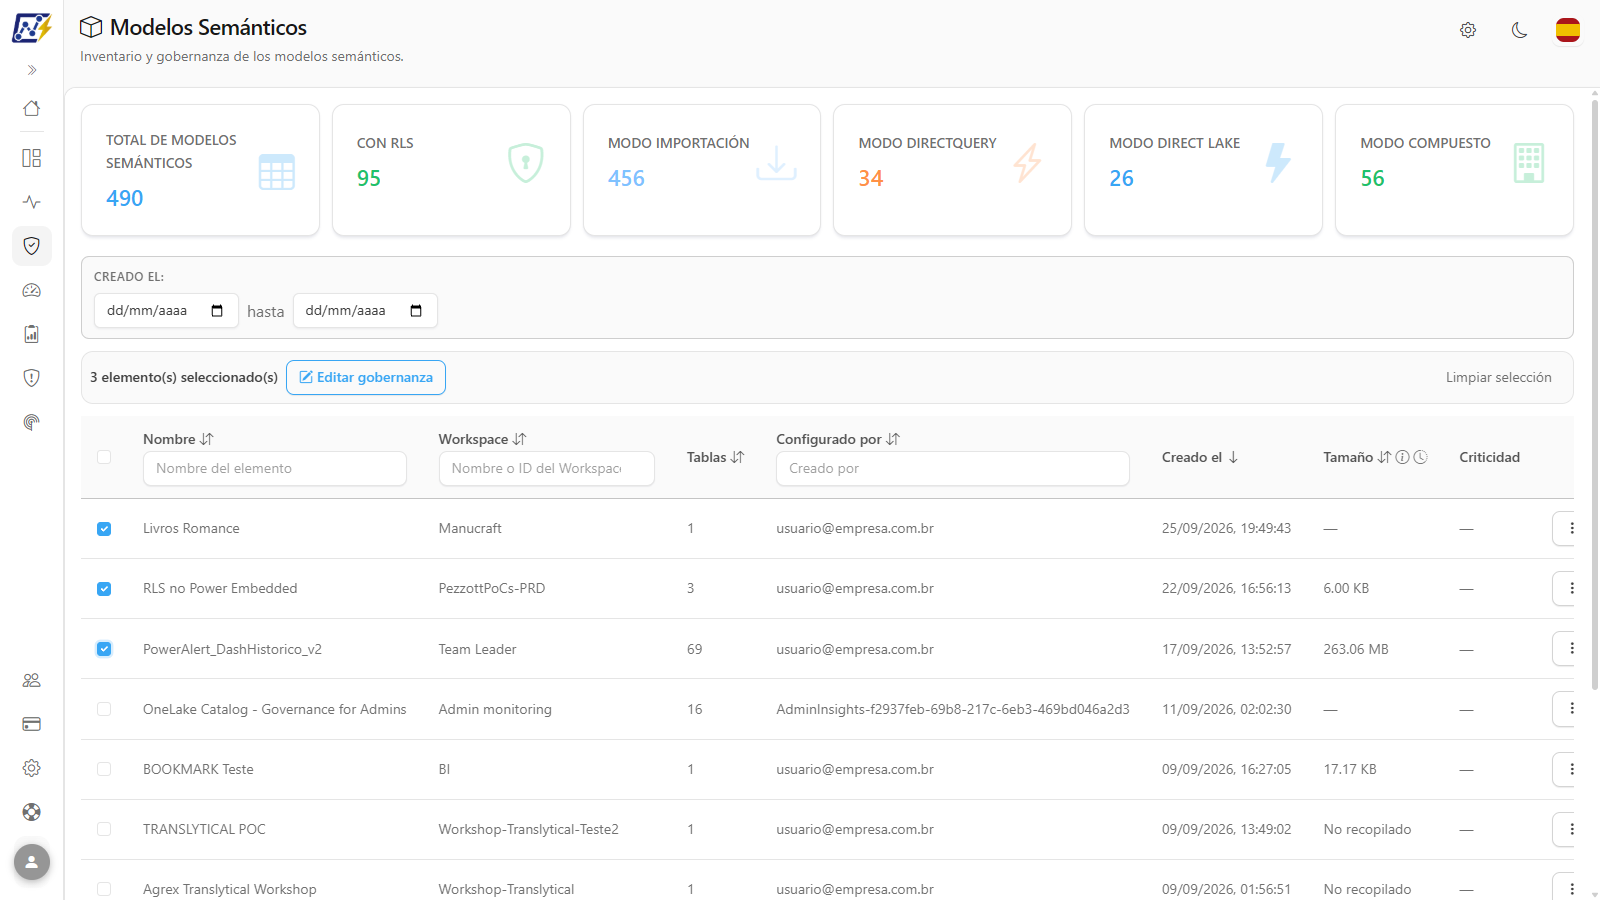Open the start date calendar picker
1600x900 pixels.
coord(217,311)
